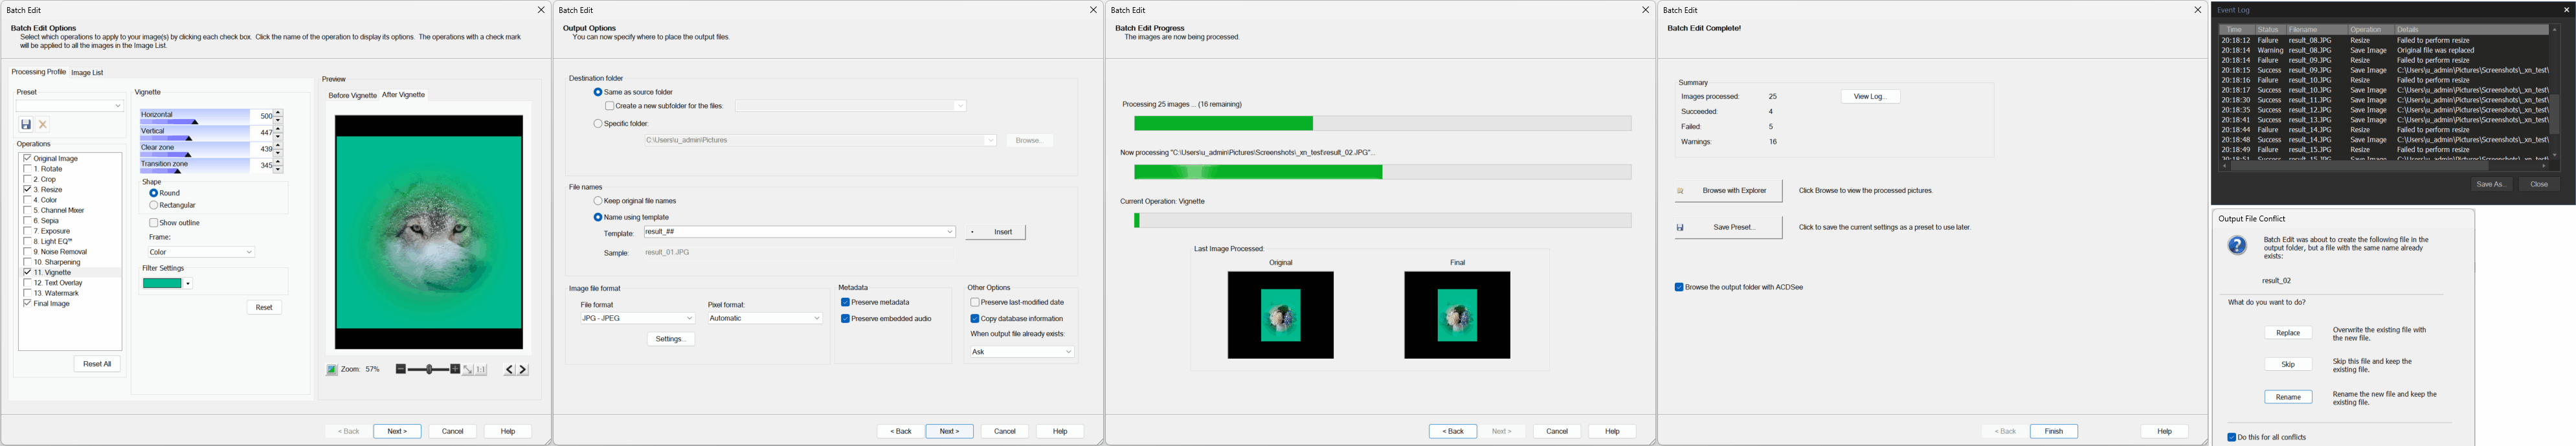The height and width of the screenshot is (446, 2576).
Task: Check Preserve last-modified date
Action: tap(975, 302)
